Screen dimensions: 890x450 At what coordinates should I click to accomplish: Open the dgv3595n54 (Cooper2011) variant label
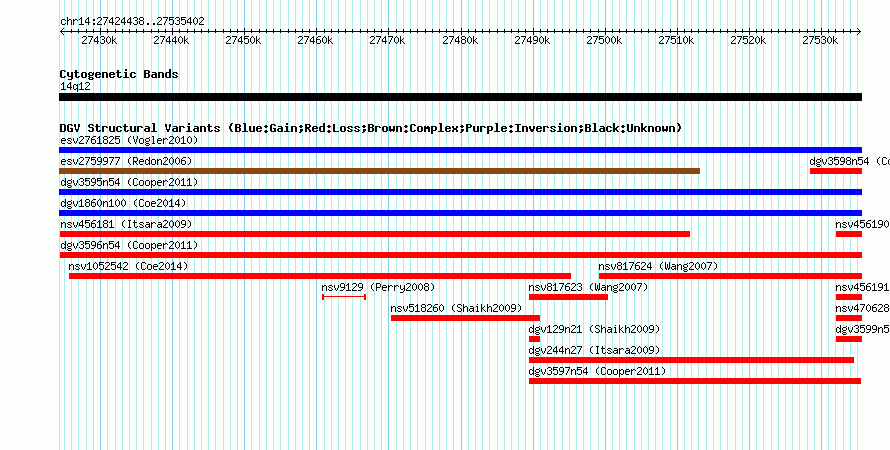[x=129, y=182]
